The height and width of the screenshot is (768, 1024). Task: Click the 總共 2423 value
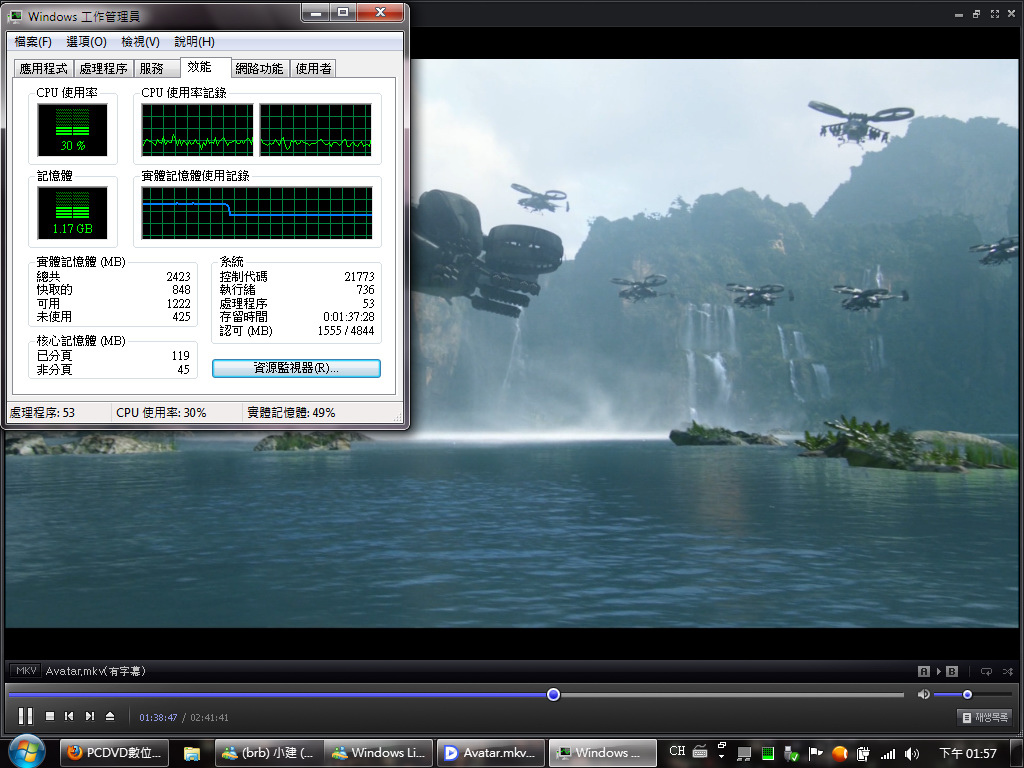coord(178,277)
